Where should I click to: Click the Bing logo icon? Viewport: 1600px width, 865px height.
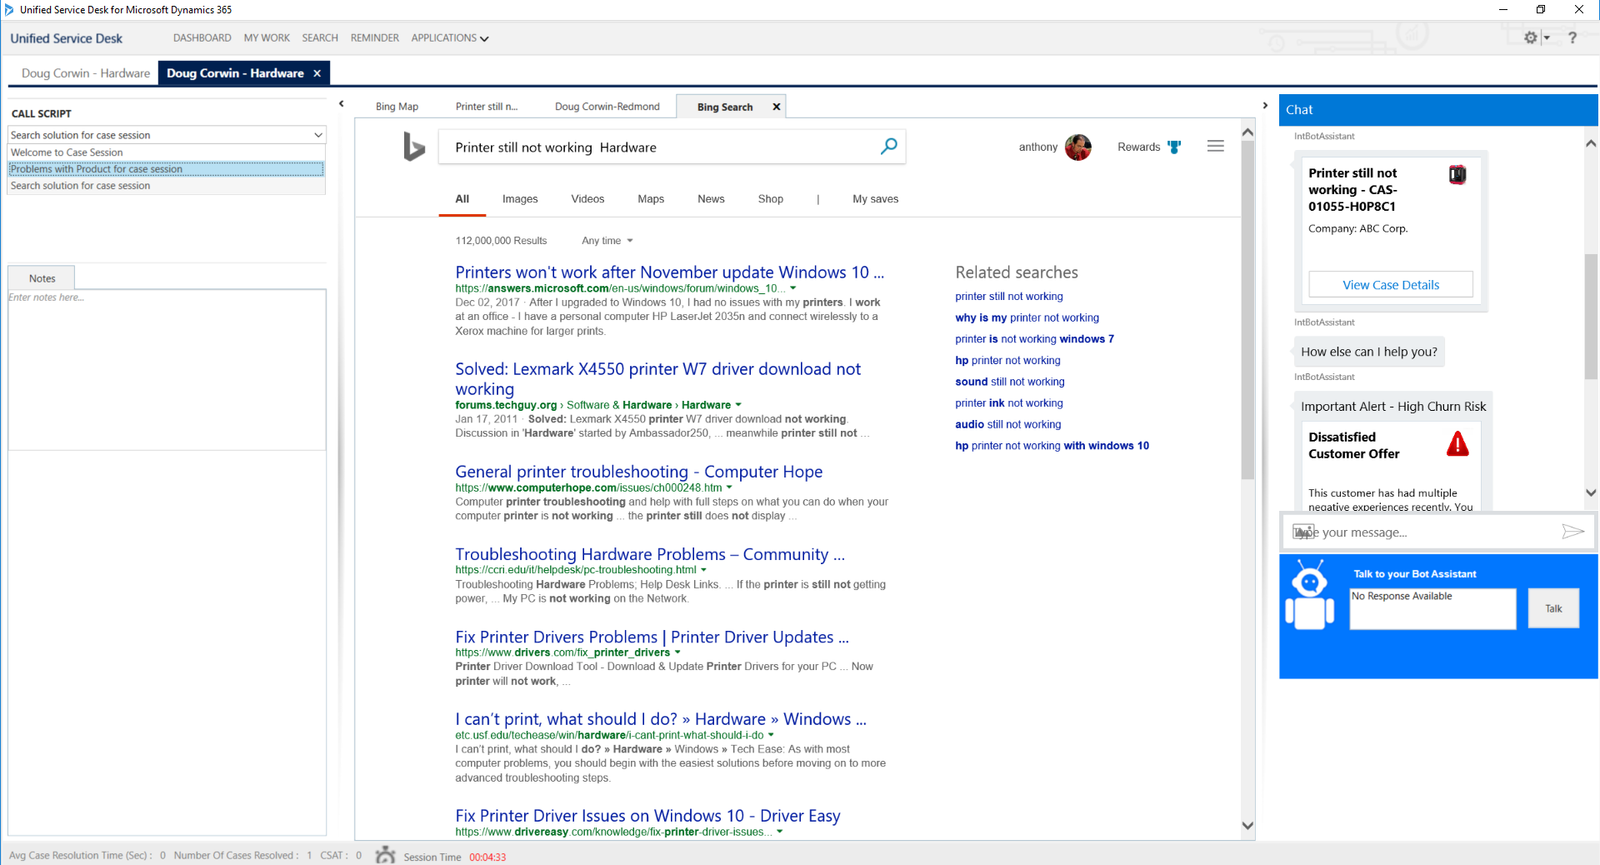[x=414, y=147]
